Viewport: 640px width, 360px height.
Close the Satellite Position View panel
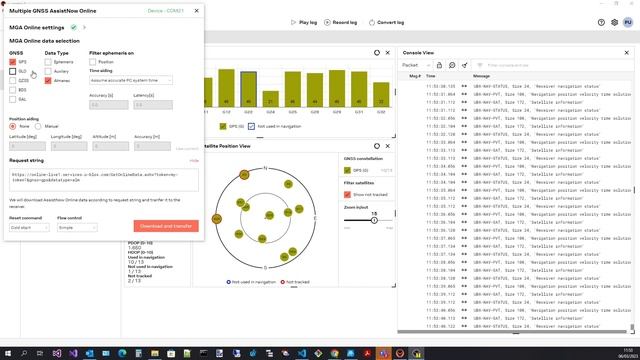[388, 146]
